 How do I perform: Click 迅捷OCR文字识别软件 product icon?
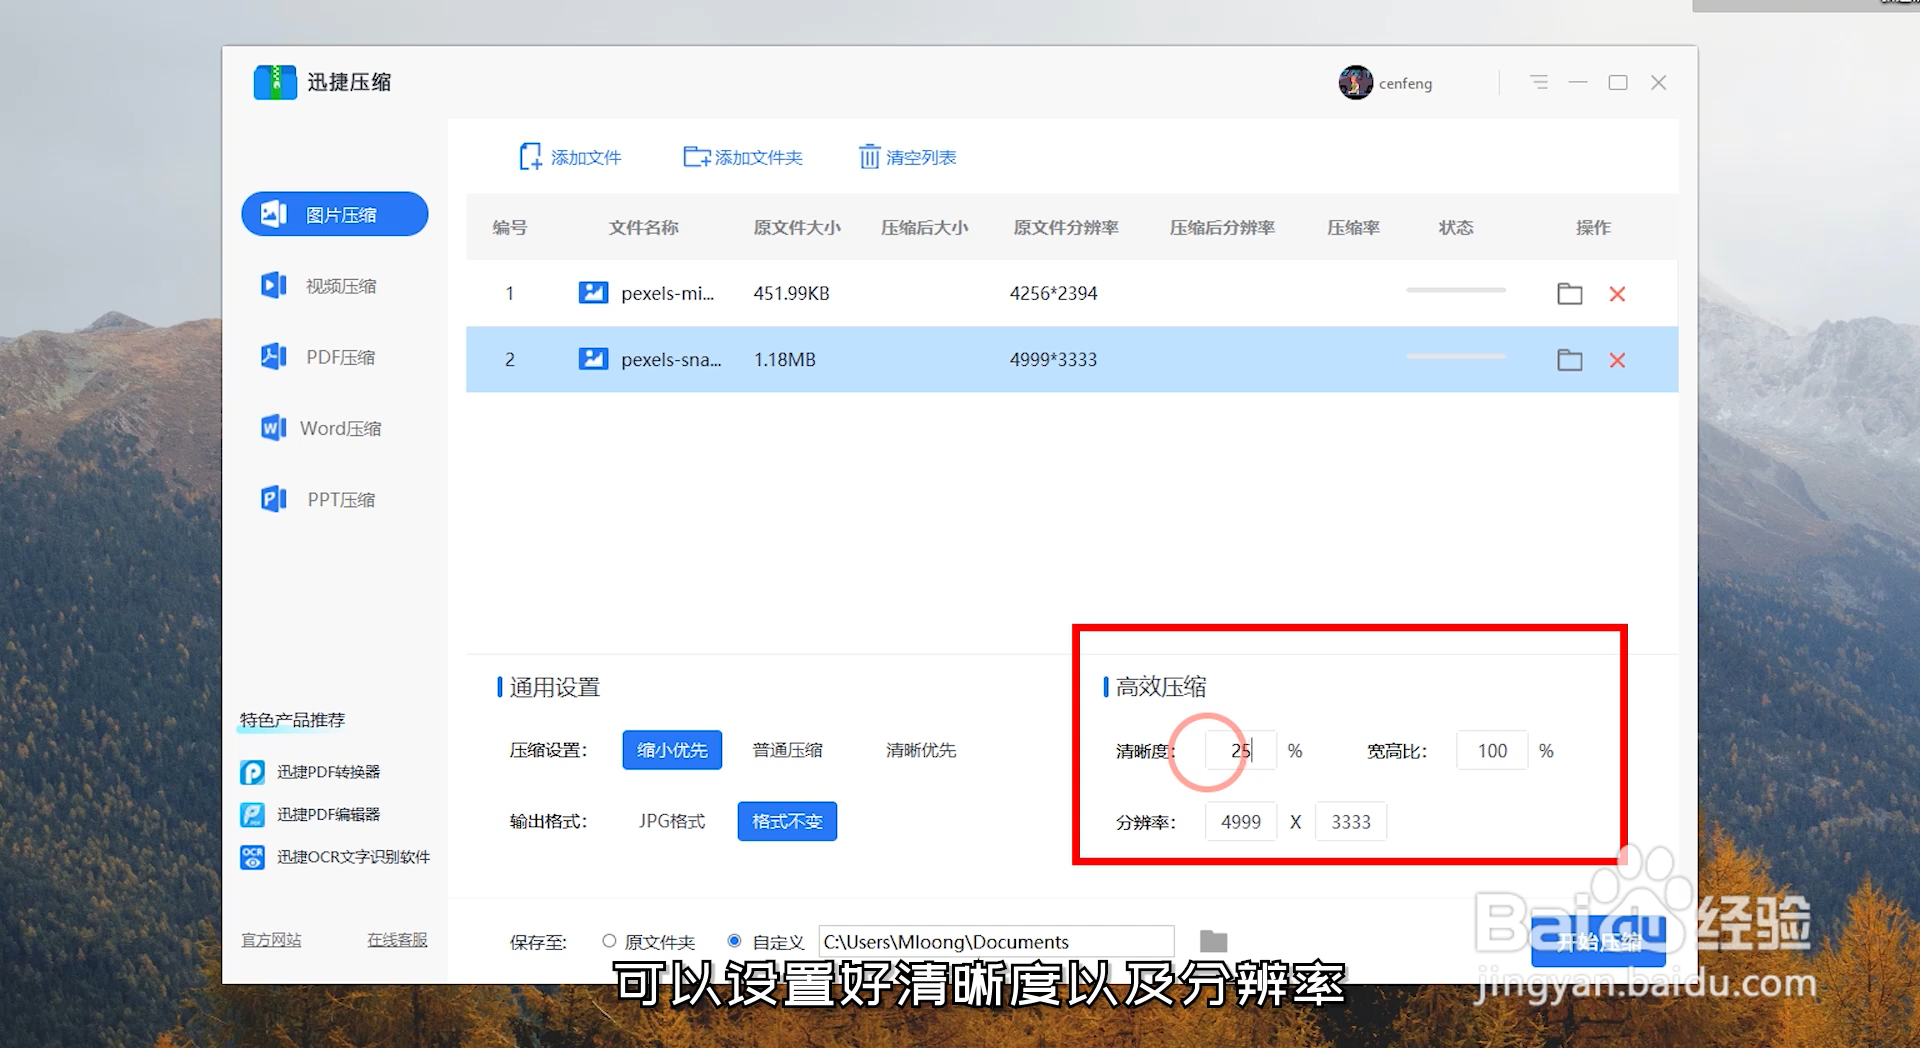252,857
